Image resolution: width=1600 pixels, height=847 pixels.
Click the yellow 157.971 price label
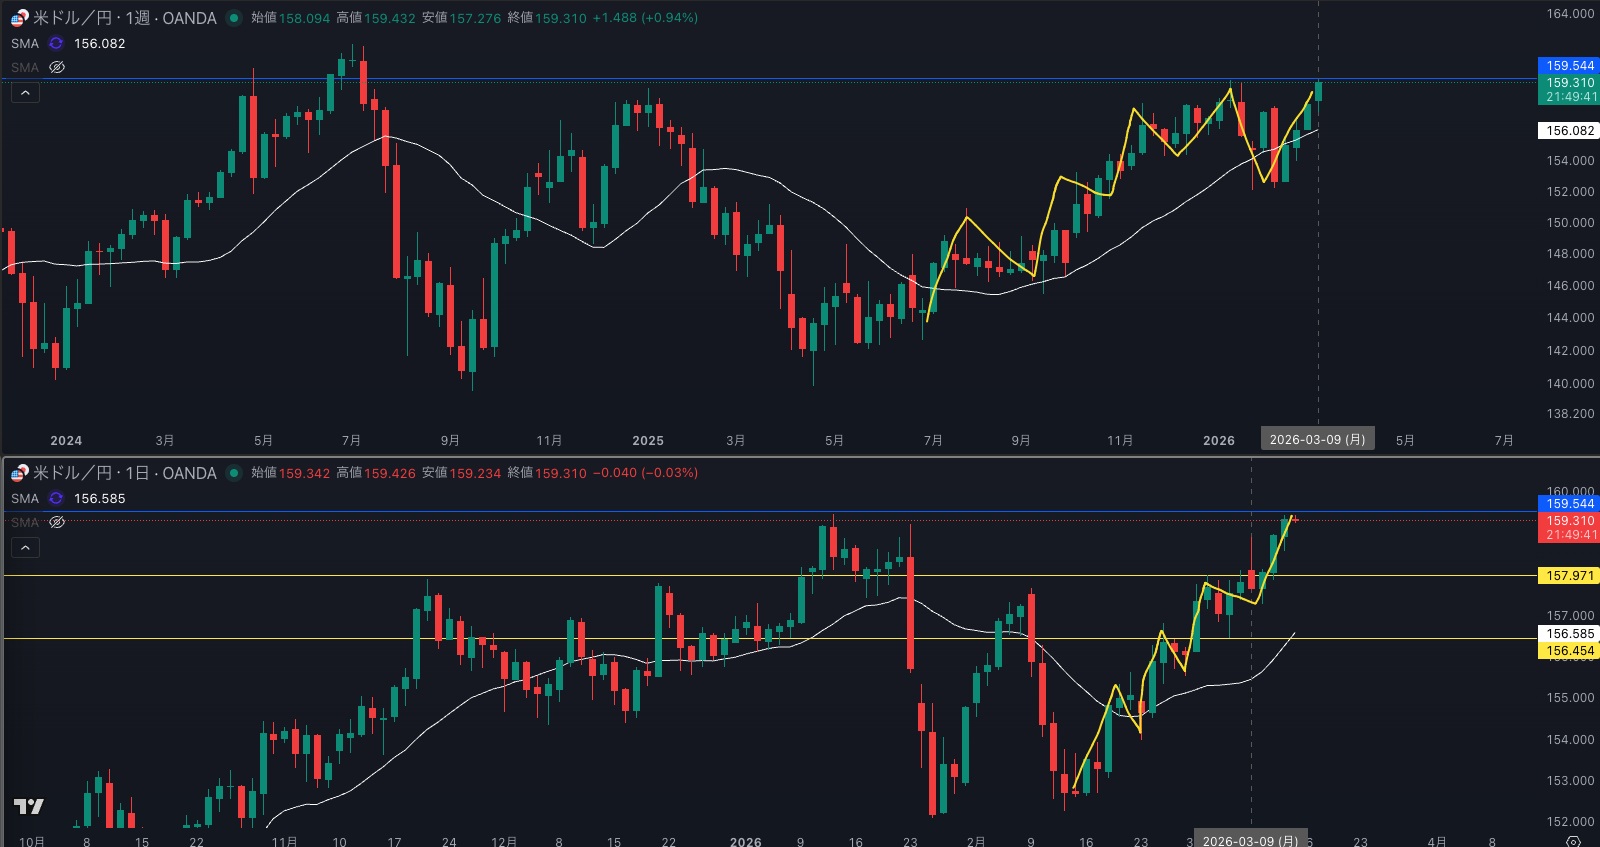(x=1569, y=576)
